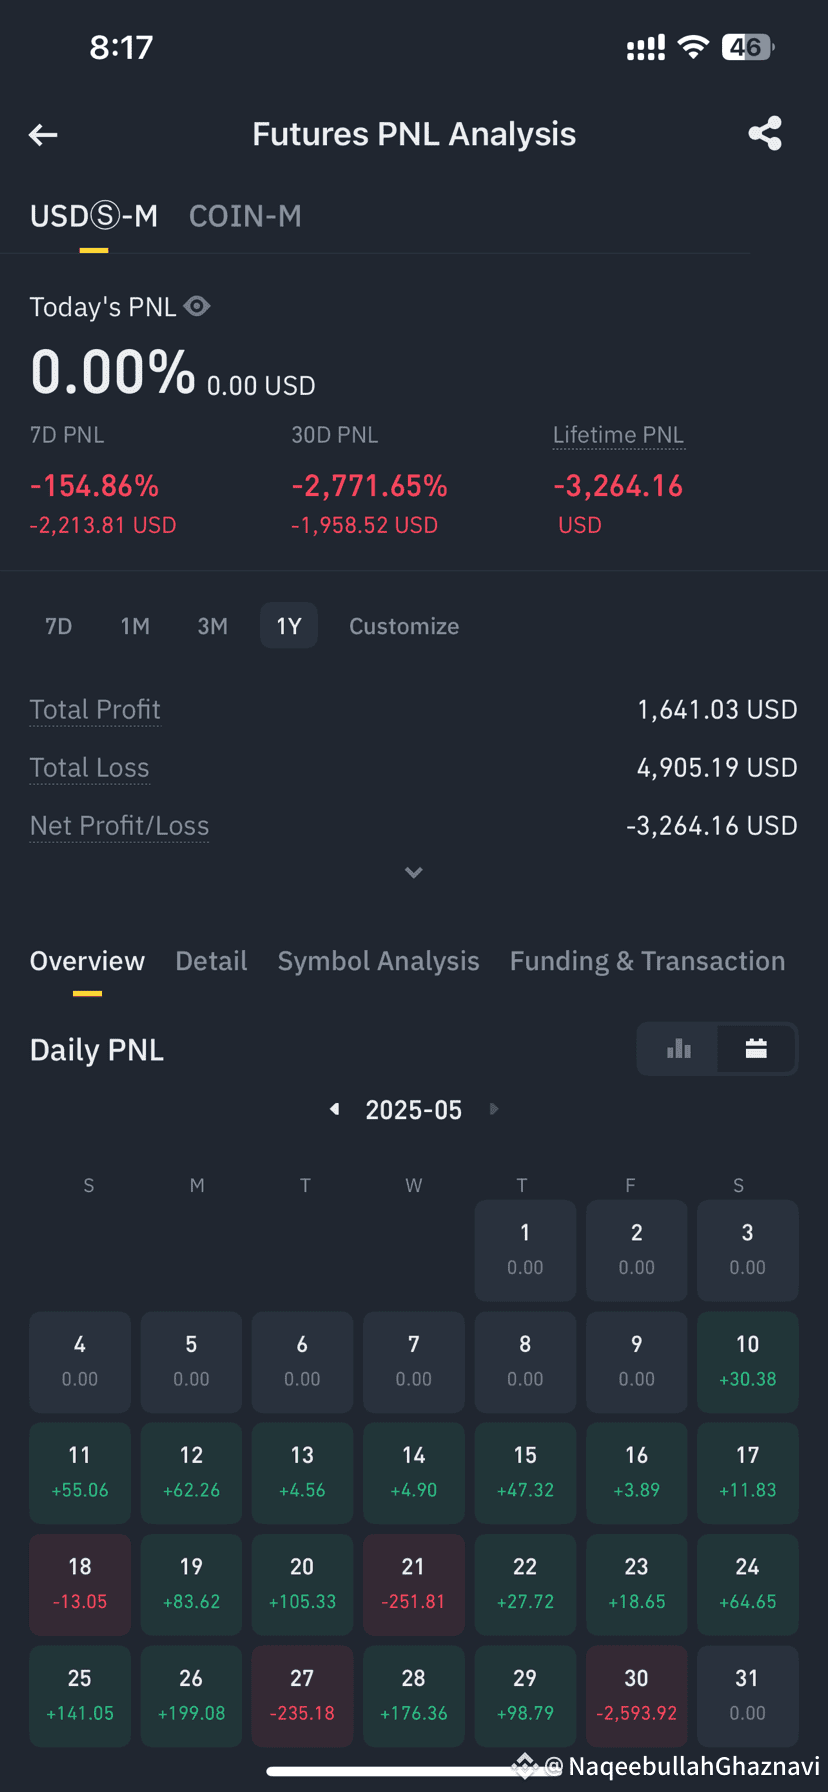Open the Symbol Analysis tab
Screen dimensions: 828x1792
[x=378, y=961]
